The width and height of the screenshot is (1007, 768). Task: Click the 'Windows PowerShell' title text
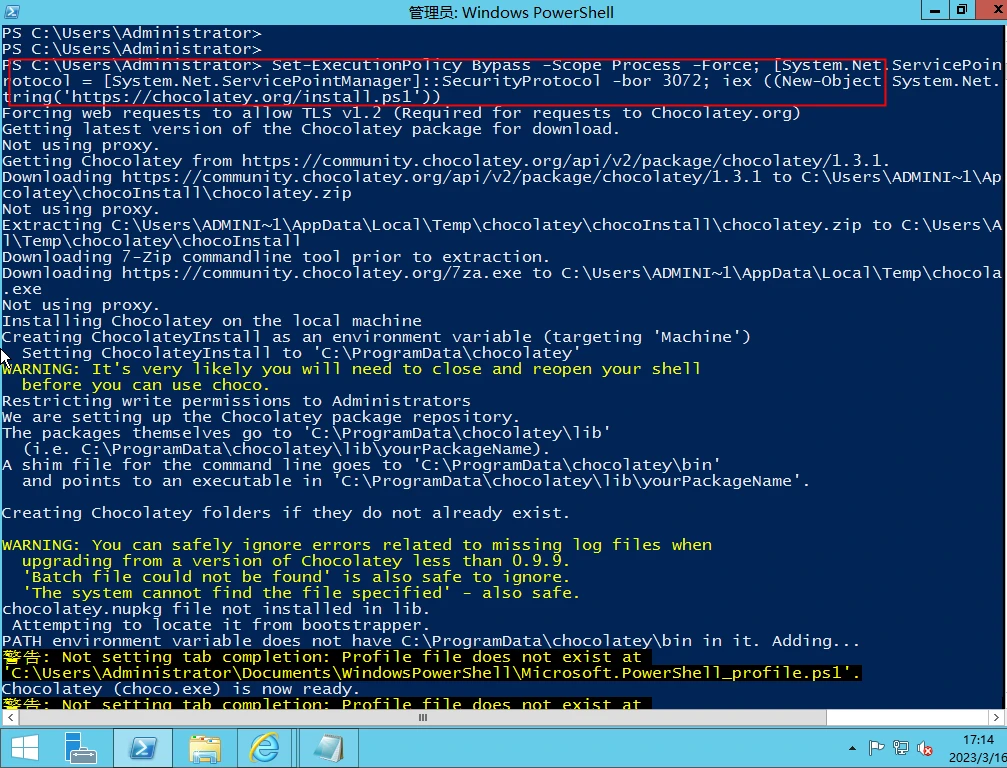(538, 12)
